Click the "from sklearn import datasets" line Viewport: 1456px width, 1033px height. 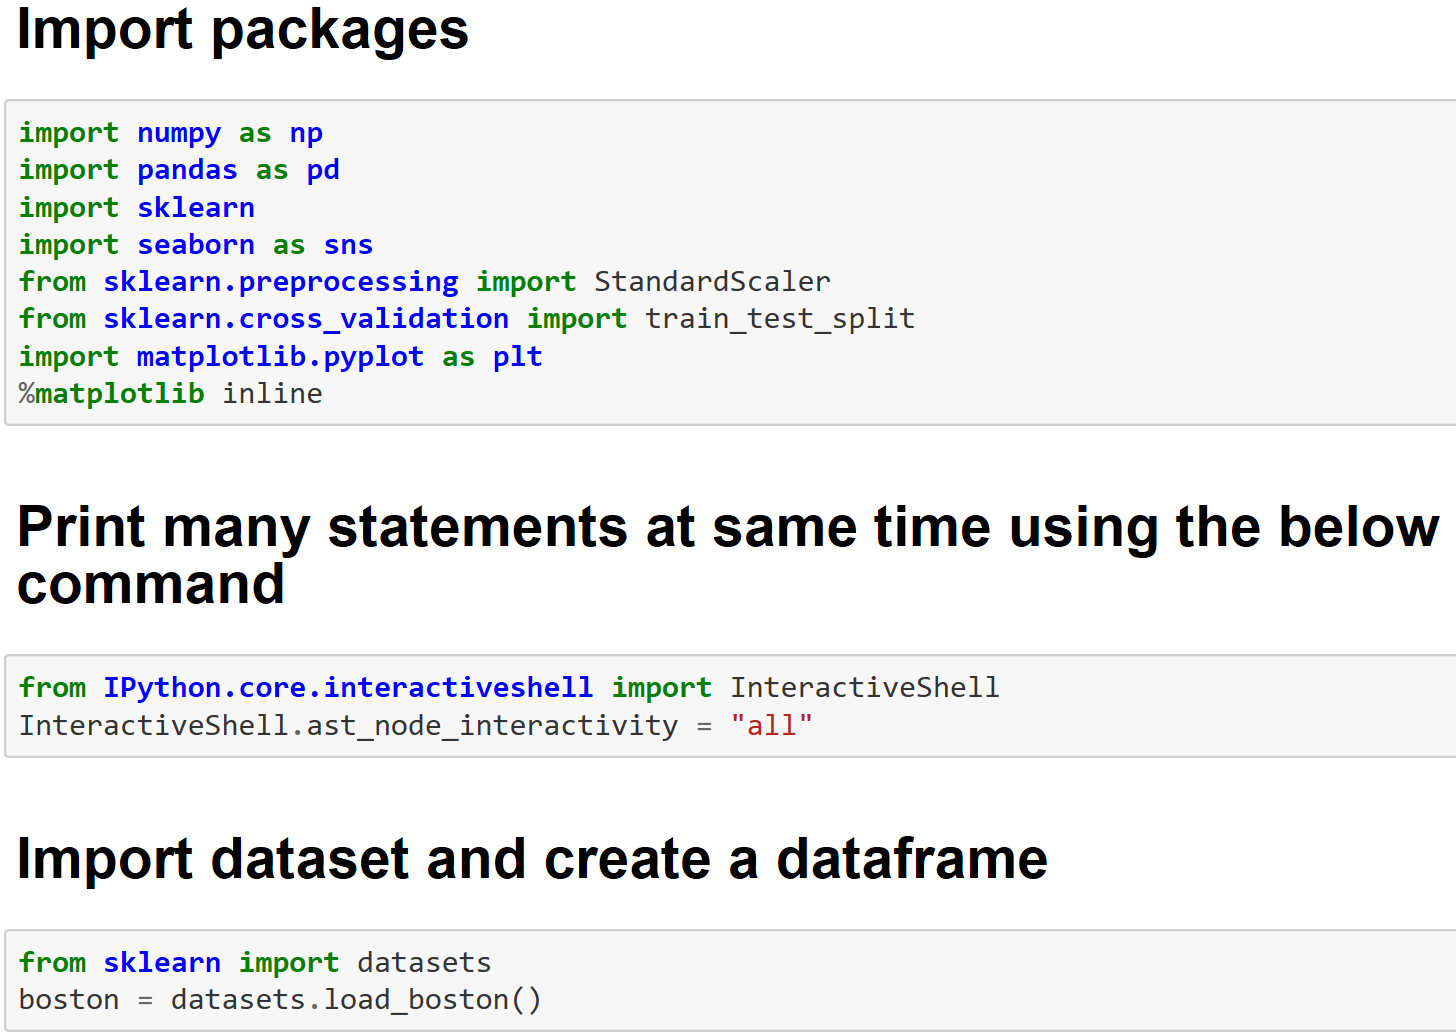(x=255, y=963)
